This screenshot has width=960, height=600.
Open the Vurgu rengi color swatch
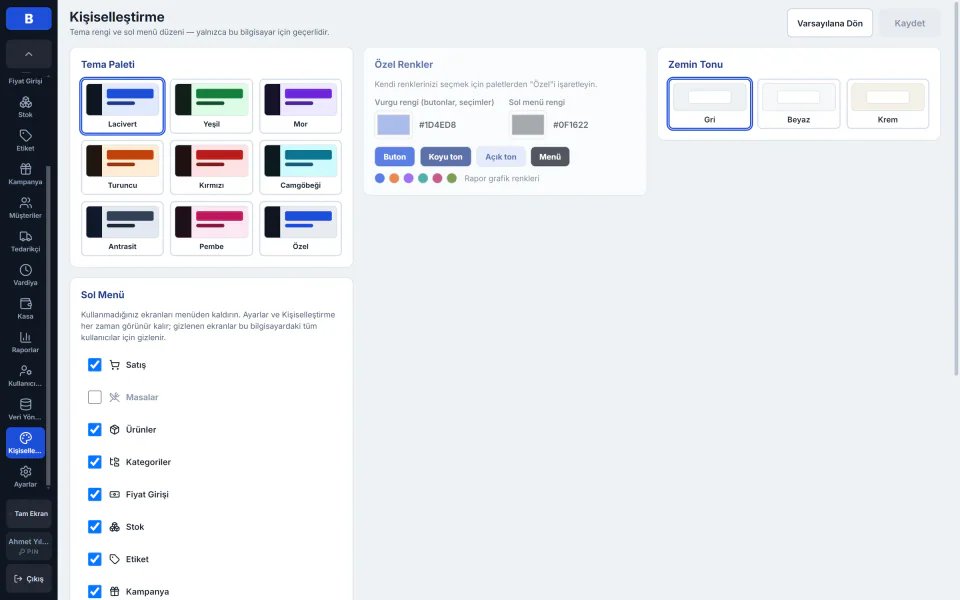pyautogui.click(x=393, y=124)
